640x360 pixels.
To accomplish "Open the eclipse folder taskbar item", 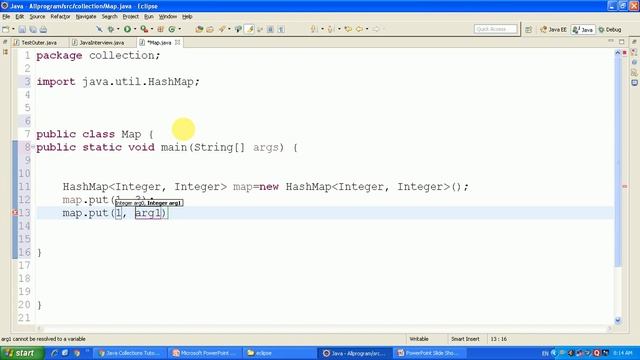I will point(279,353).
